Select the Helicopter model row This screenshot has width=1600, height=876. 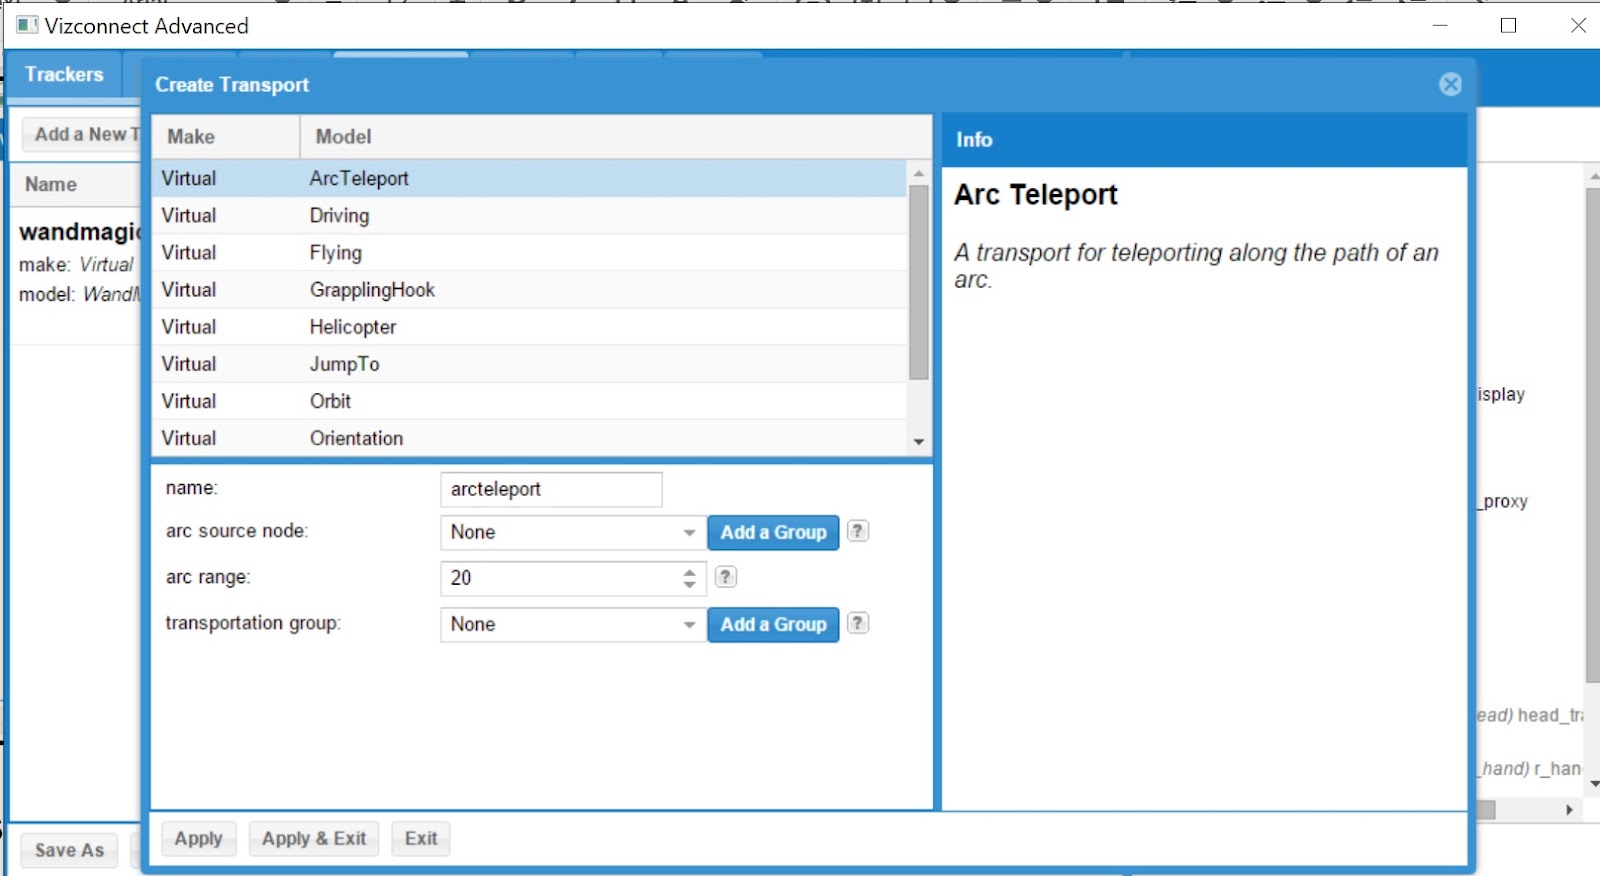(x=530, y=326)
